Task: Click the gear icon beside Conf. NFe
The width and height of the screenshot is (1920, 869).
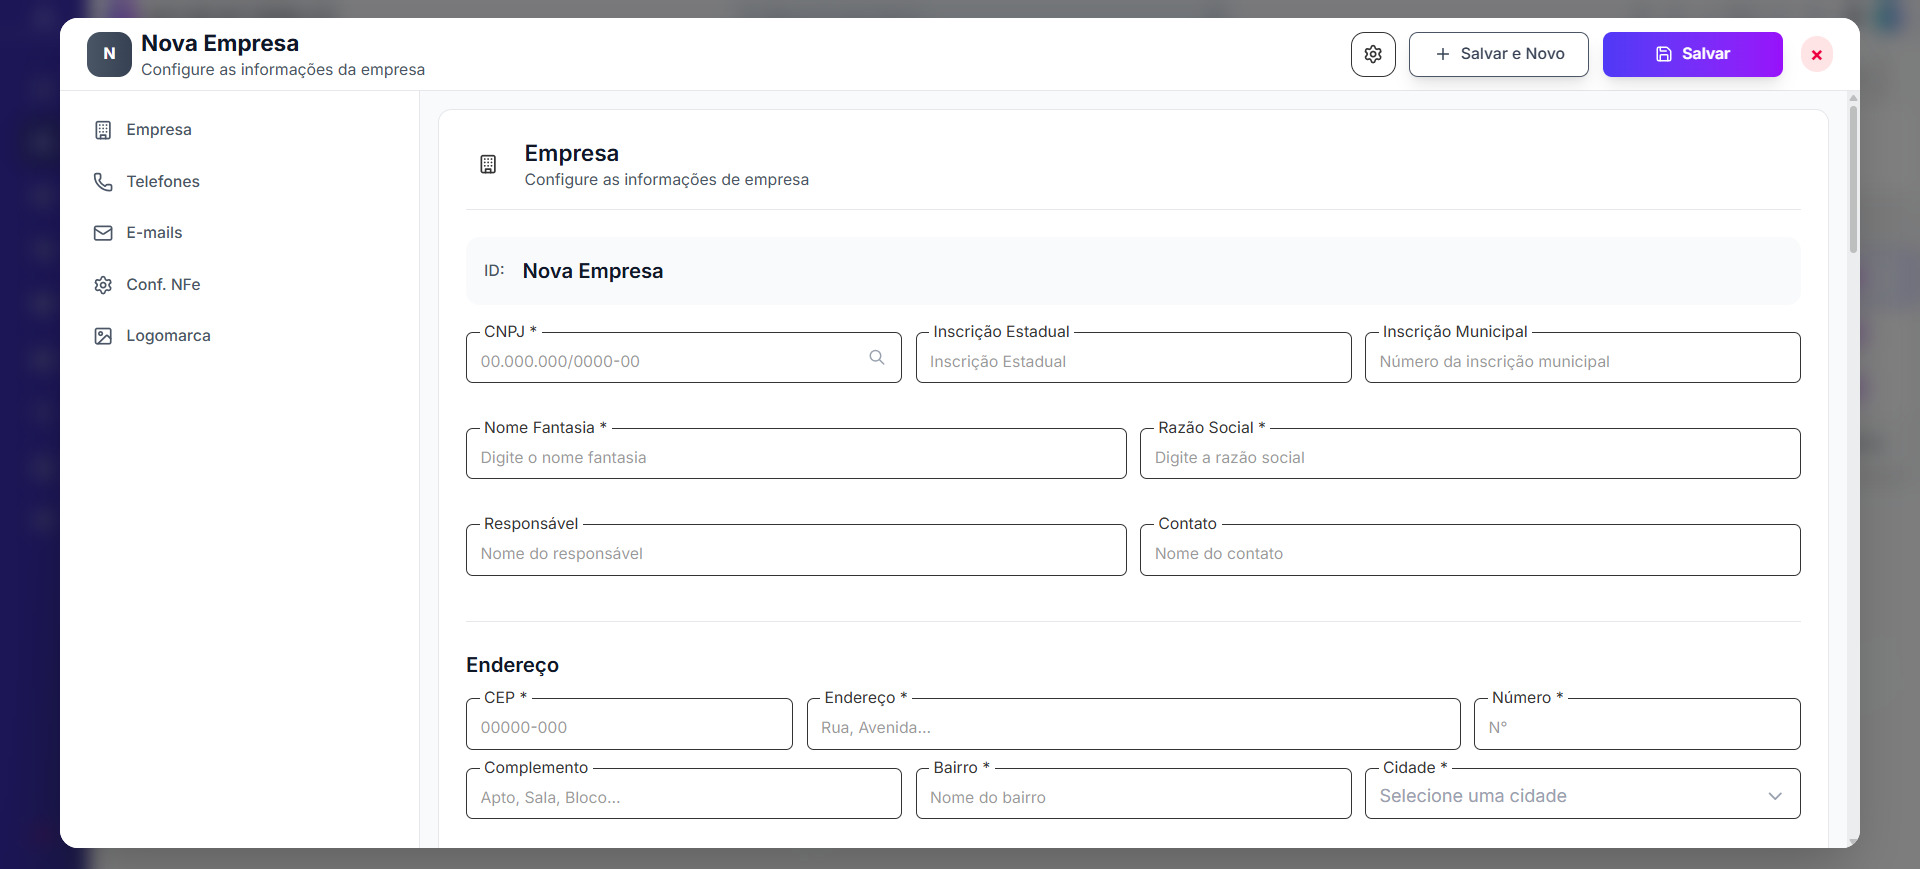Action: coord(103,285)
